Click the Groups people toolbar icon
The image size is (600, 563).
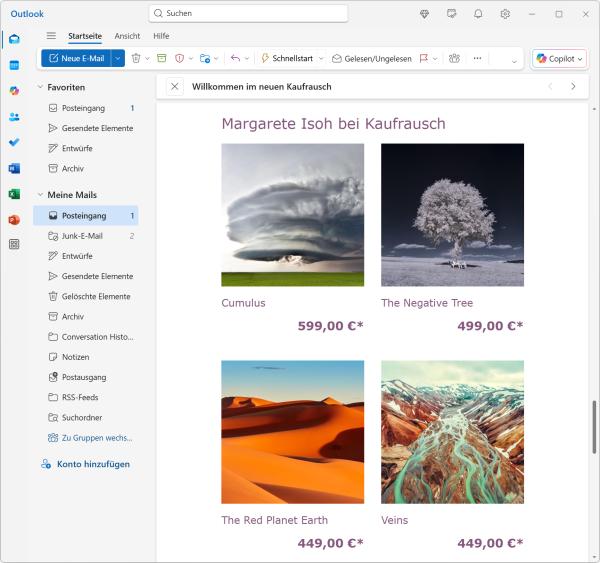[x=454, y=58]
